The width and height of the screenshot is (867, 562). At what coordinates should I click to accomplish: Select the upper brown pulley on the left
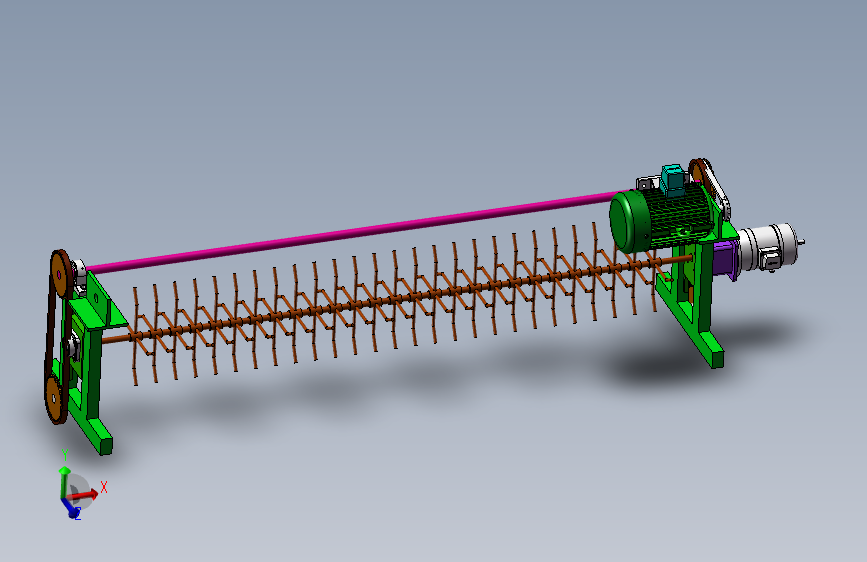pyautogui.click(x=60, y=274)
